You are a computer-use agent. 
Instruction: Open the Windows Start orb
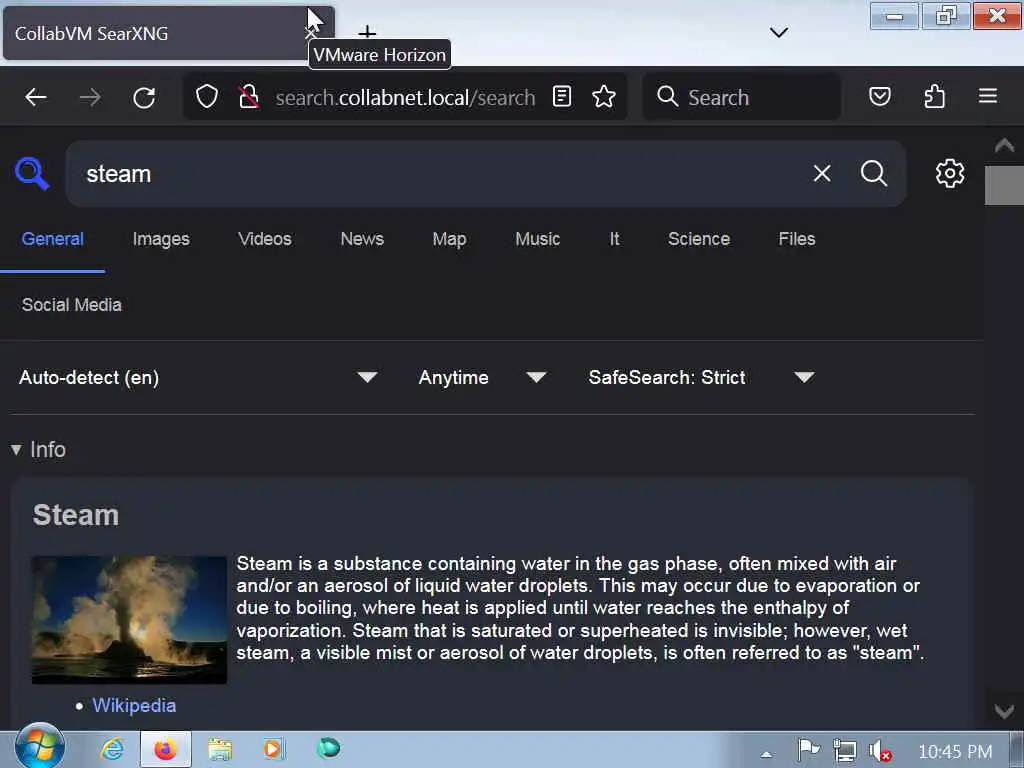pos(40,746)
